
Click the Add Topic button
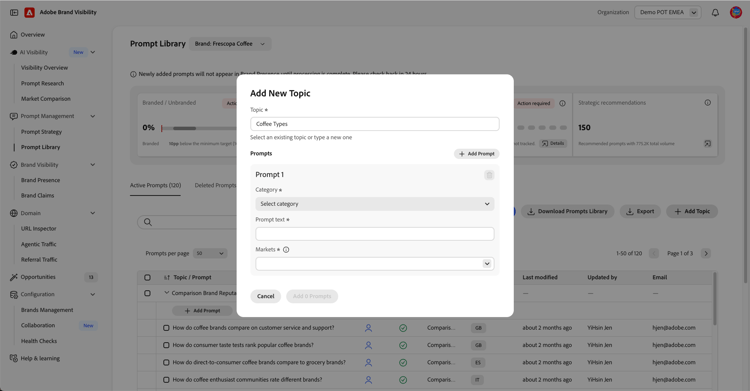click(x=692, y=211)
